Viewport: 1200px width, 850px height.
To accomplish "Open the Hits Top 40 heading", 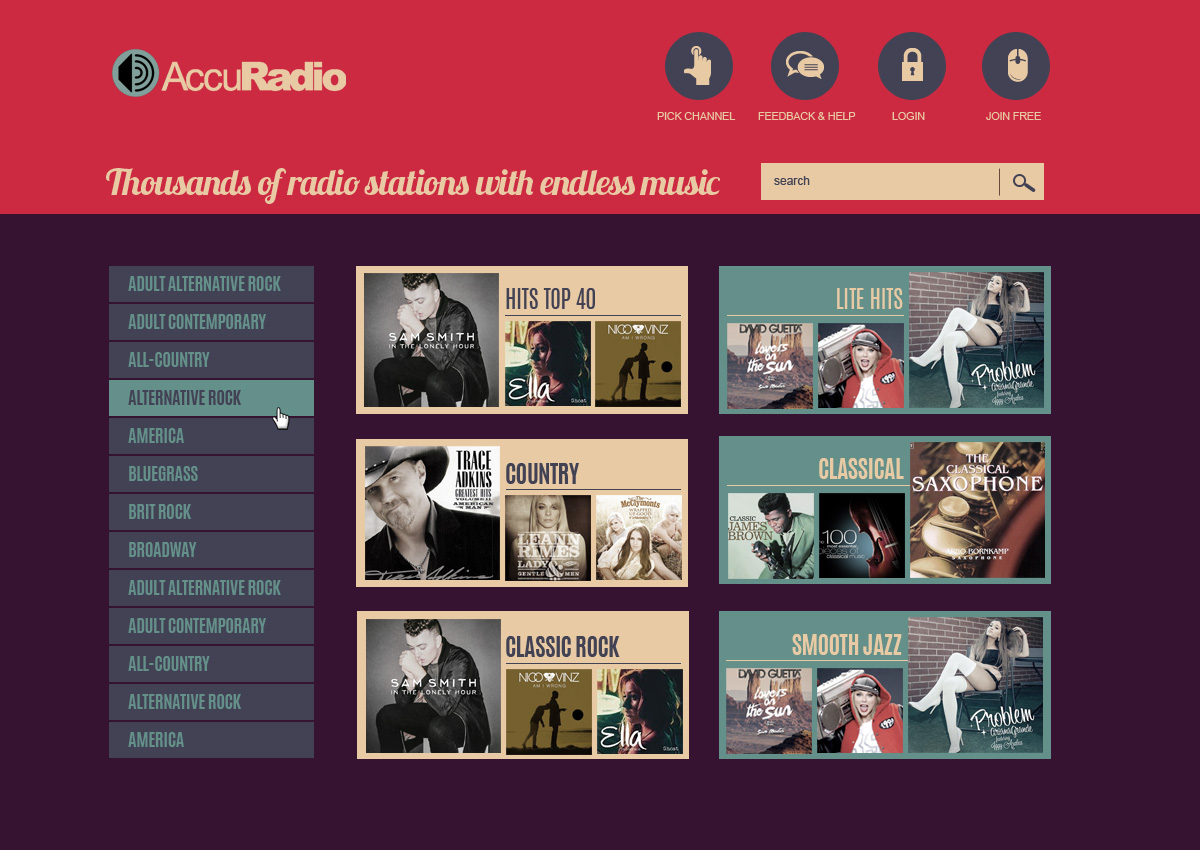I will pyautogui.click(x=551, y=299).
